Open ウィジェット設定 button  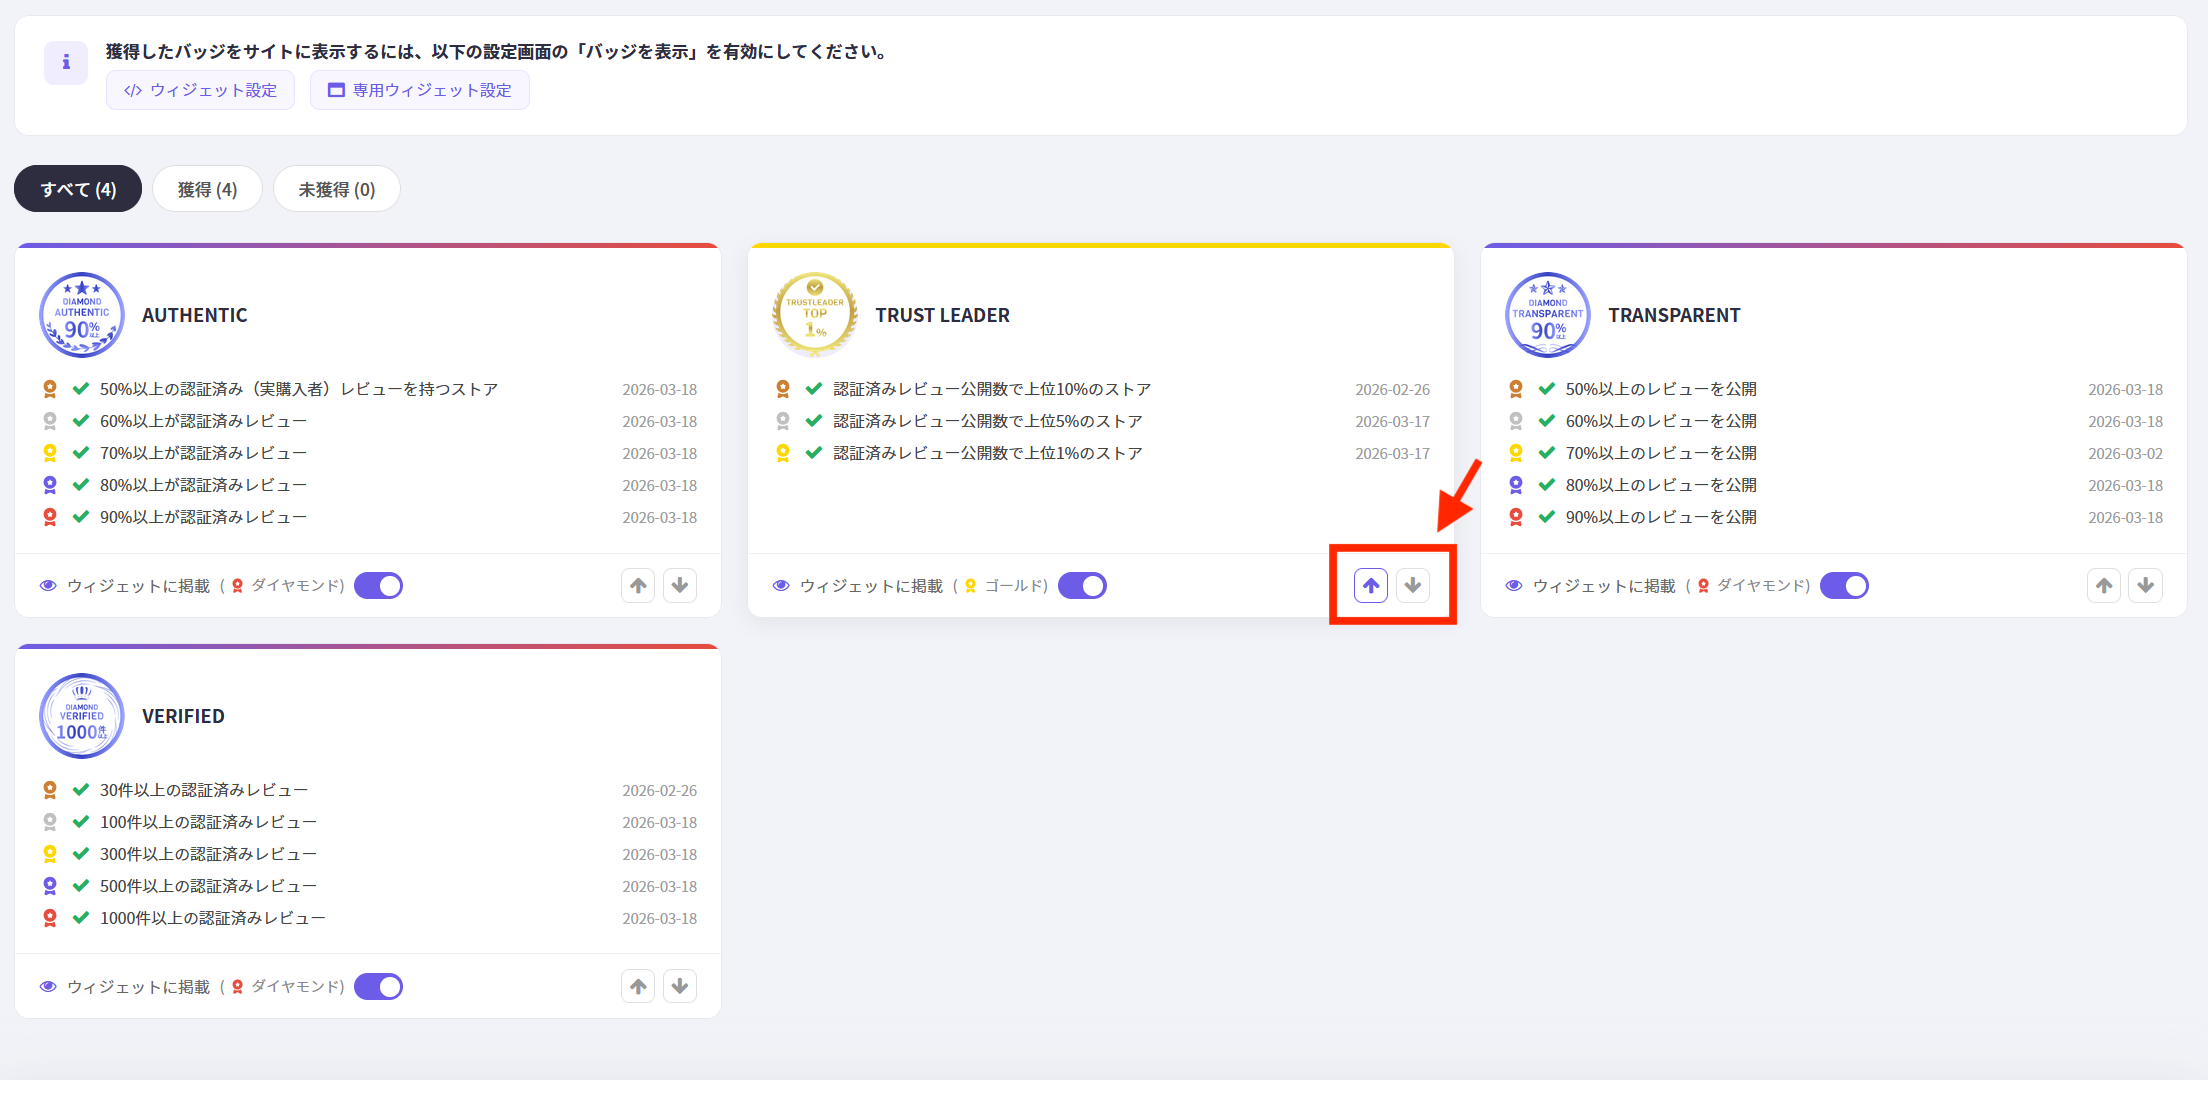tap(200, 90)
